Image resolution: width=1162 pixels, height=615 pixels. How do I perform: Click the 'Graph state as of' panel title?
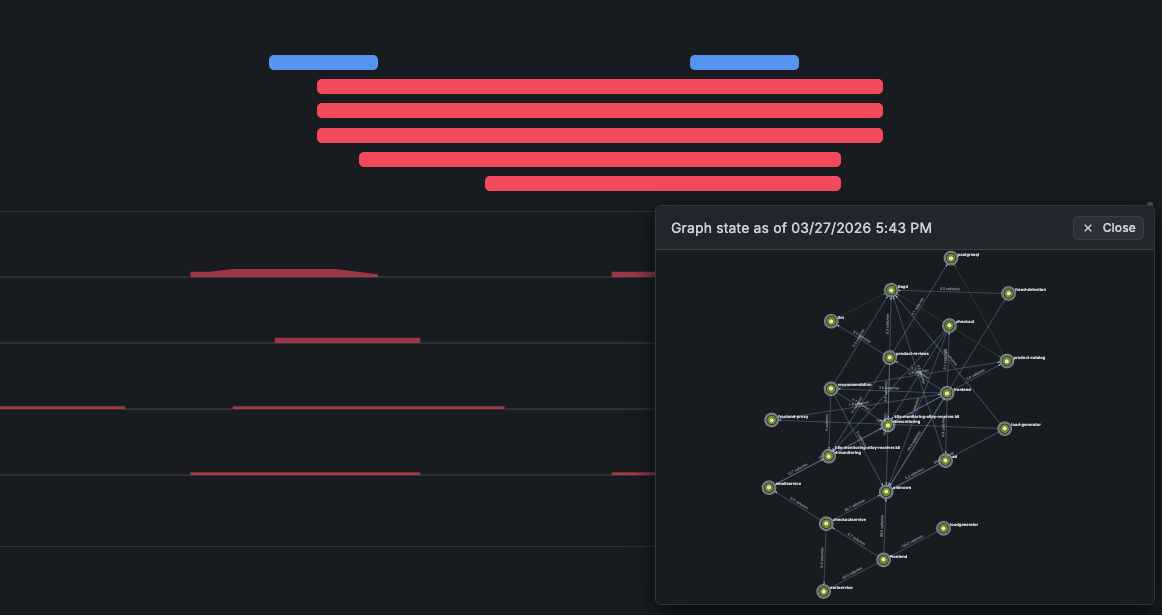point(800,228)
